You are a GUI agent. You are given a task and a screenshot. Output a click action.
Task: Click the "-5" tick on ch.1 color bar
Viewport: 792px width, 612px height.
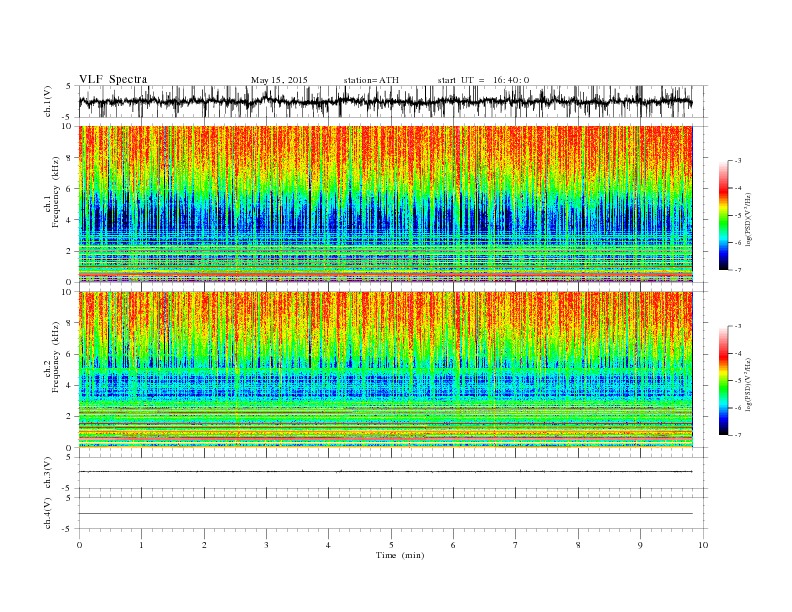(738, 216)
